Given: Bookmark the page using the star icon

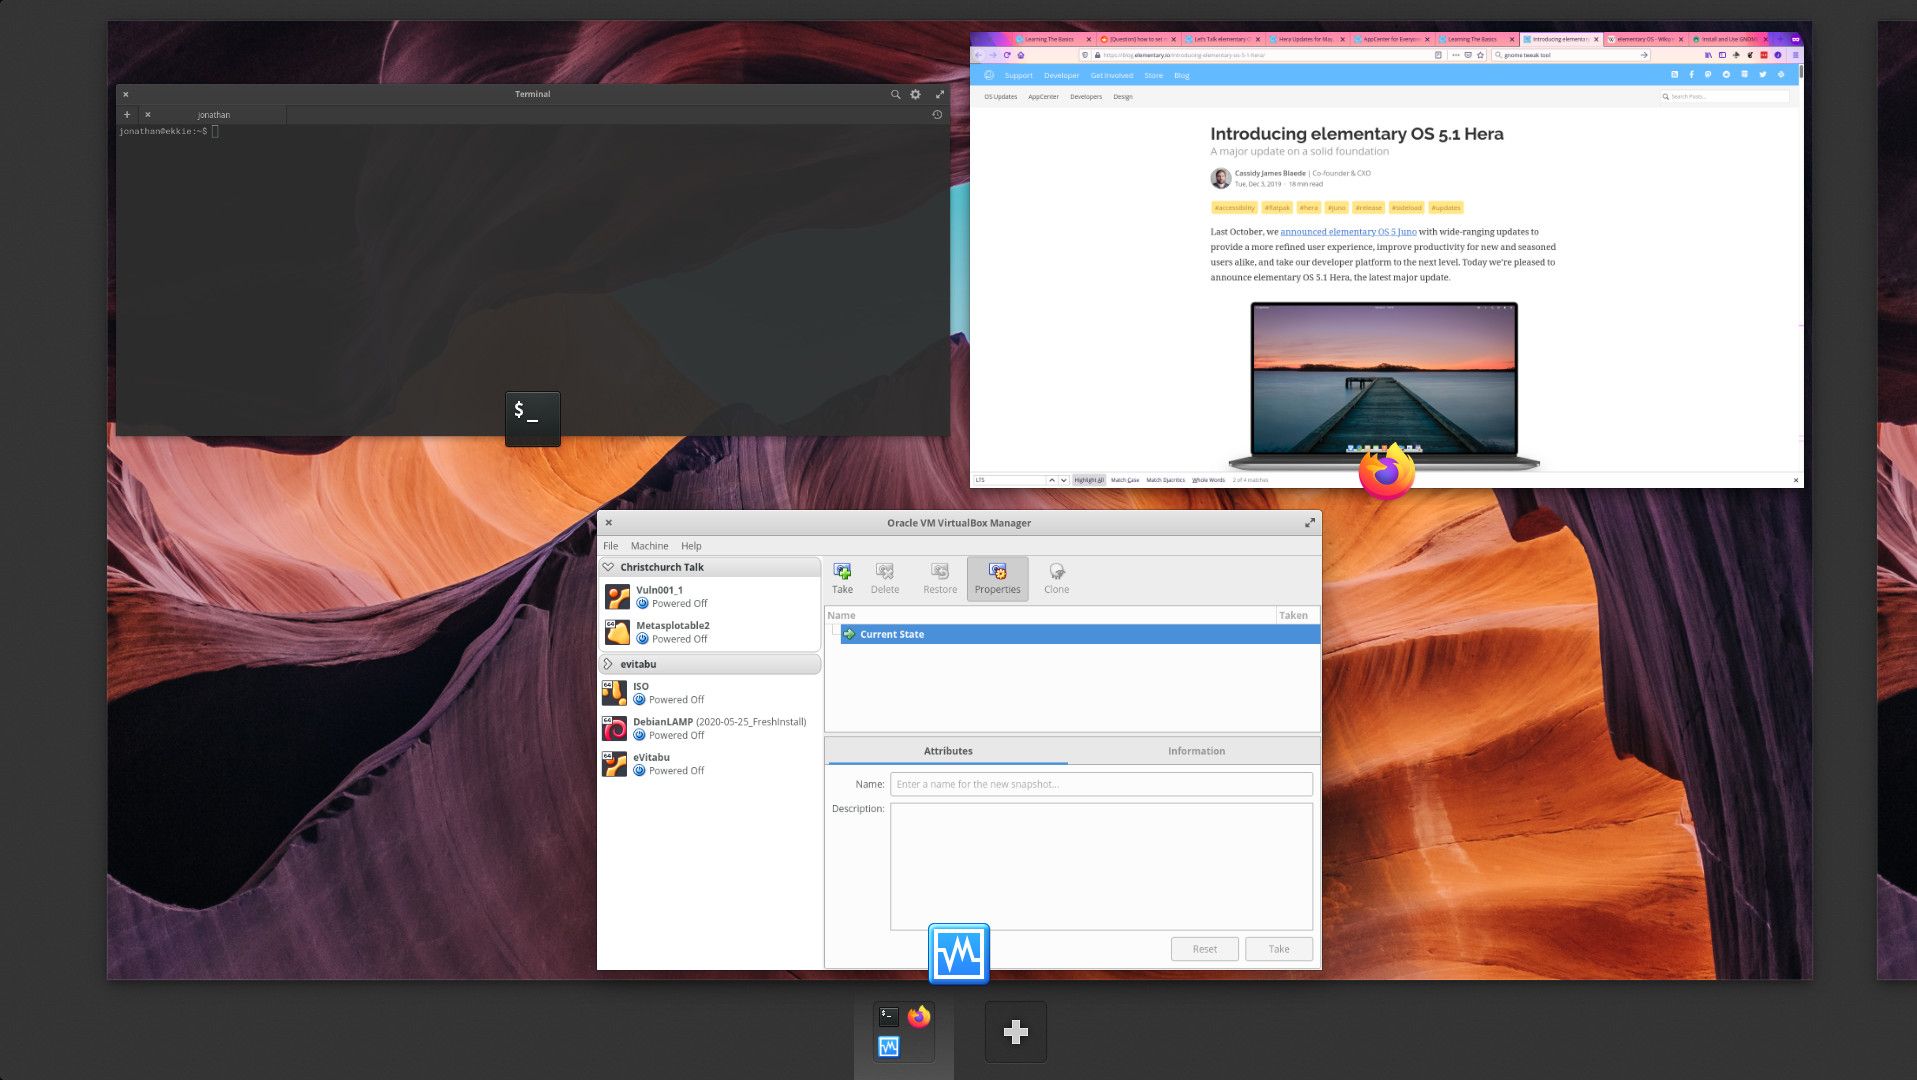Looking at the screenshot, I should [x=1480, y=55].
